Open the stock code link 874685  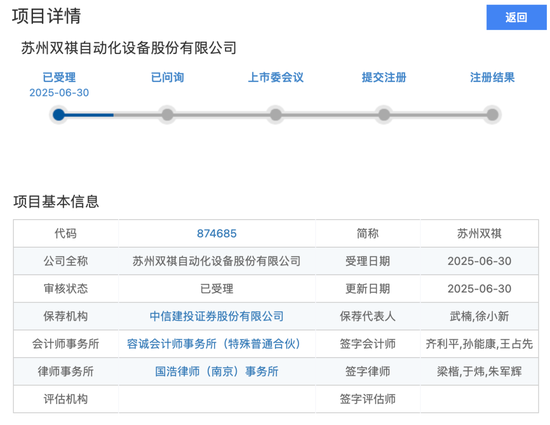[x=217, y=234]
